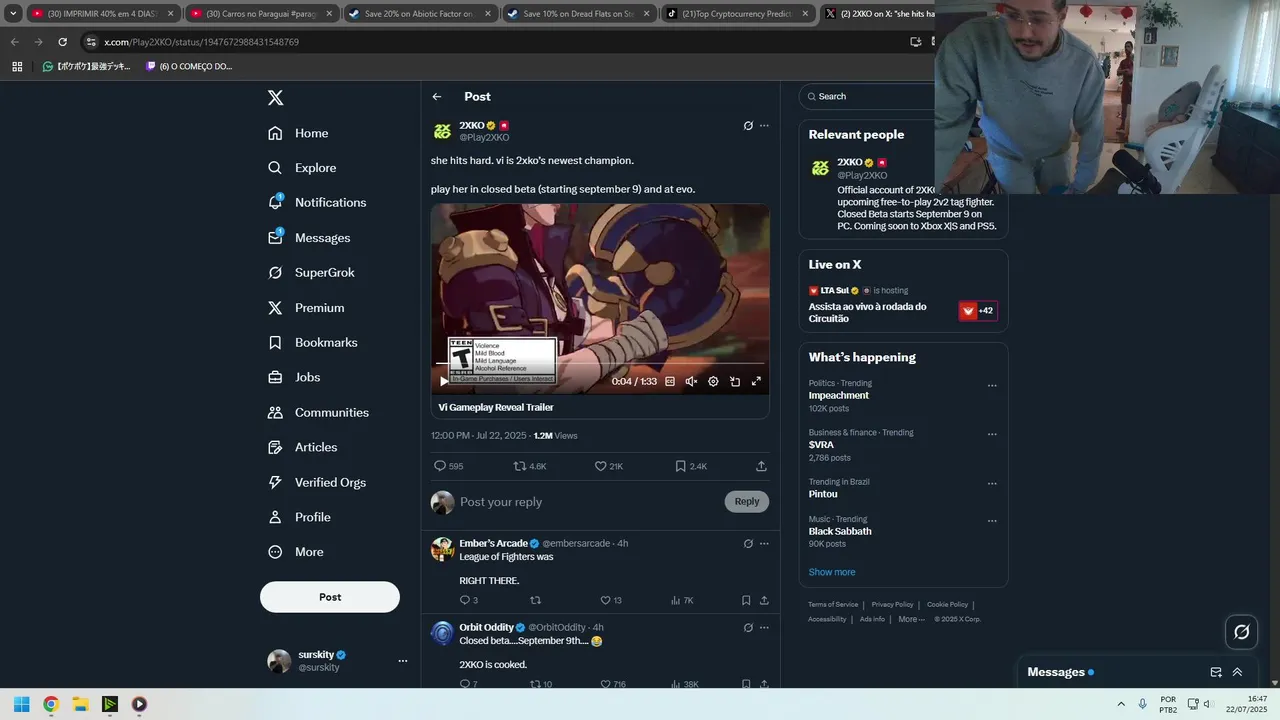
Task: Click the X logo in the sidebar
Action: tap(276, 98)
